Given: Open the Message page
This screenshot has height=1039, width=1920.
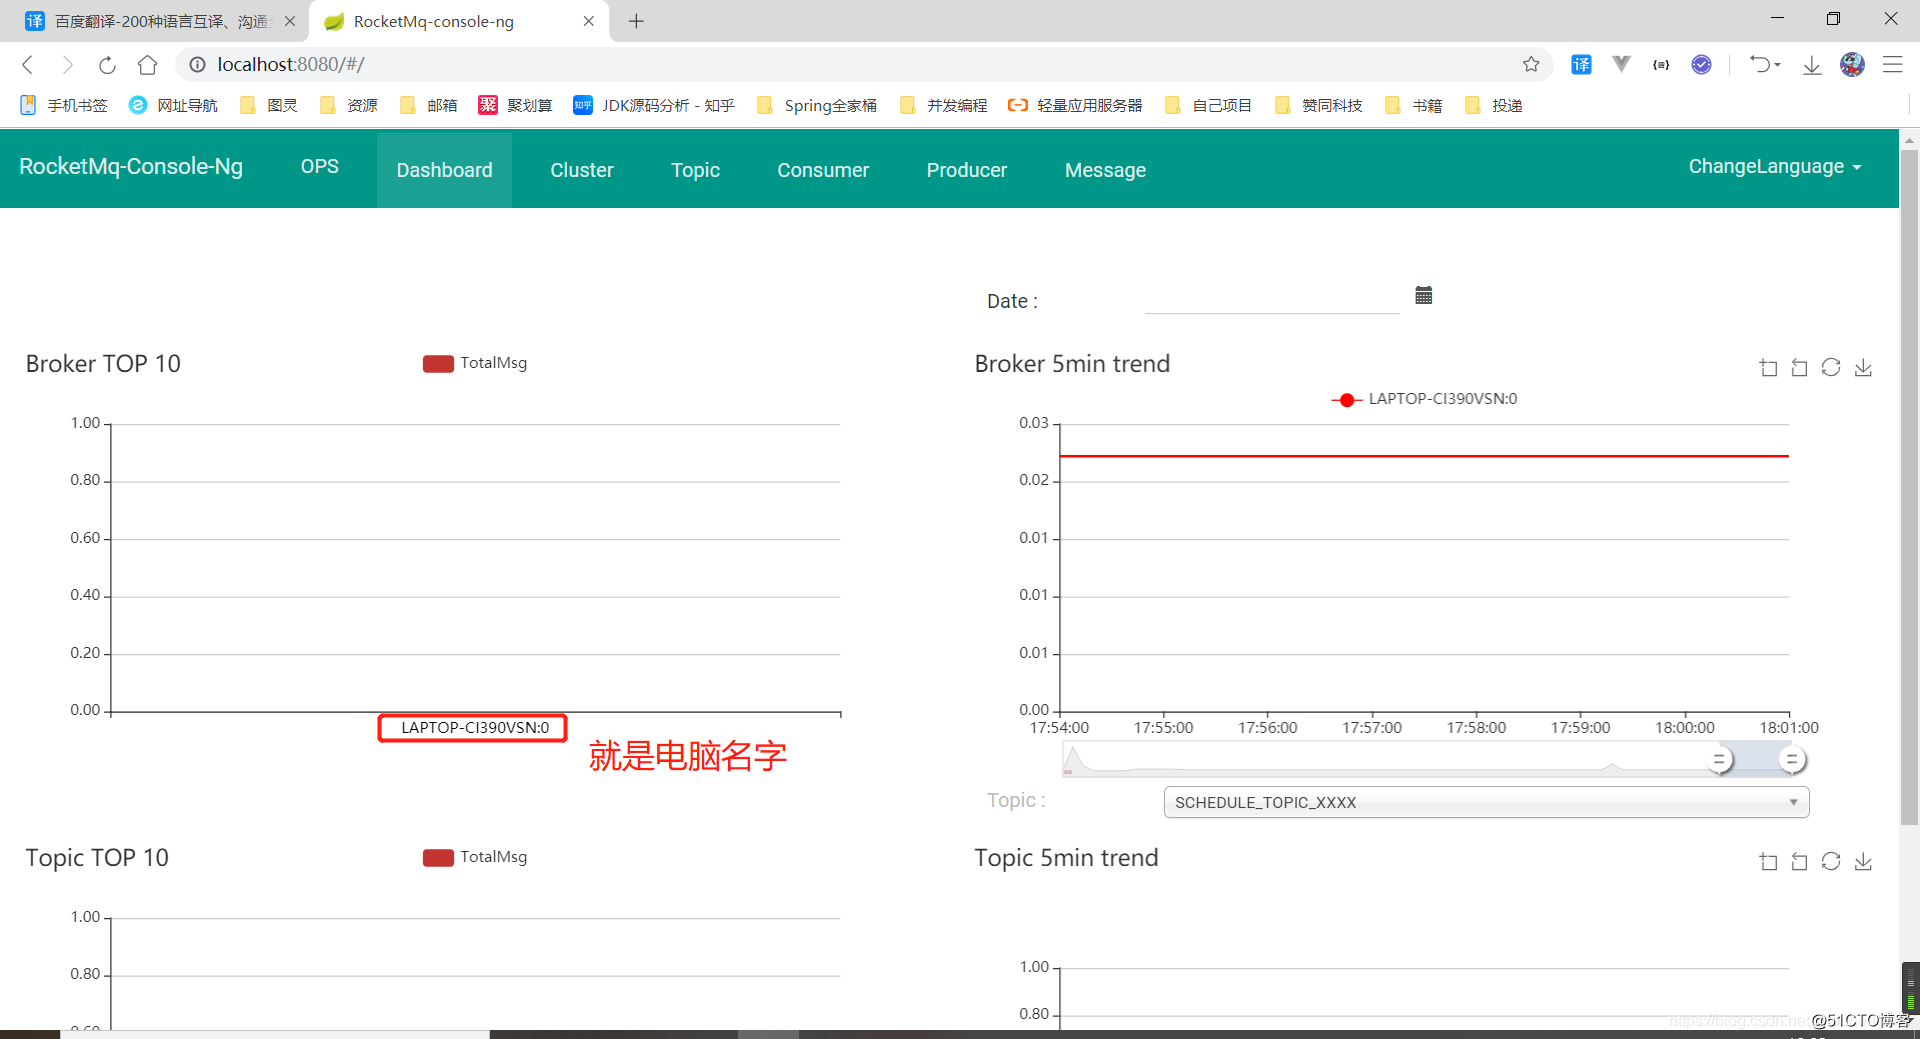Looking at the screenshot, I should [1105, 170].
